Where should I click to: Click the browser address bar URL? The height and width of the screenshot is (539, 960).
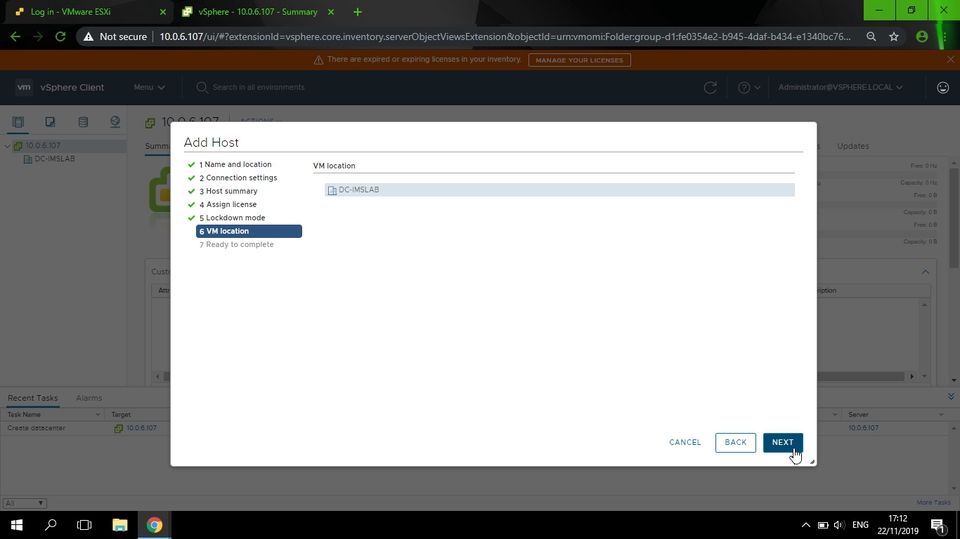point(505,37)
